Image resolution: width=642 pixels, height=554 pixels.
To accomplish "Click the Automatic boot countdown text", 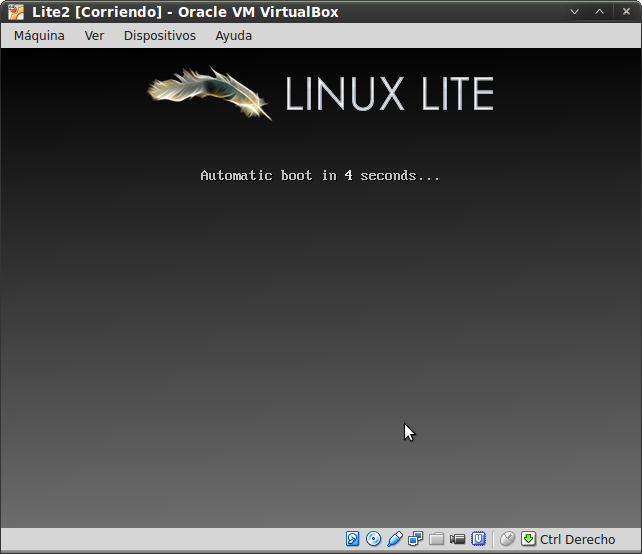I will click(x=320, y=175).
